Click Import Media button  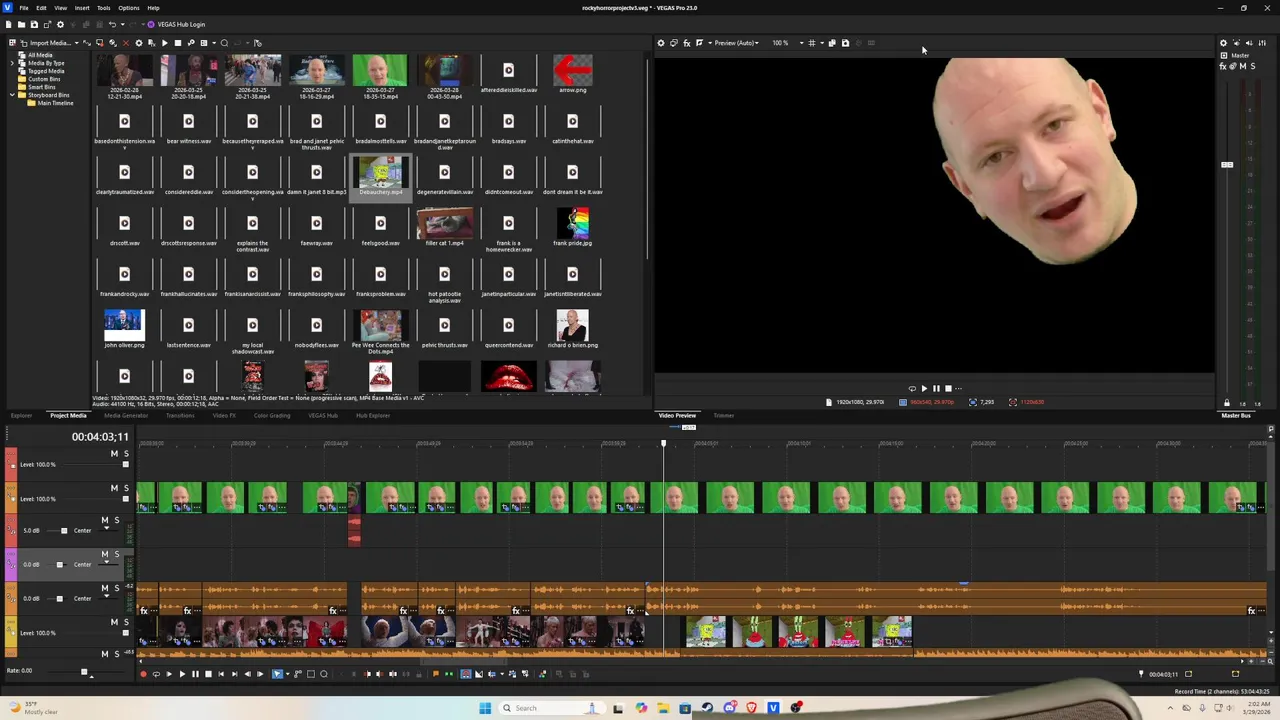point(45,43)
